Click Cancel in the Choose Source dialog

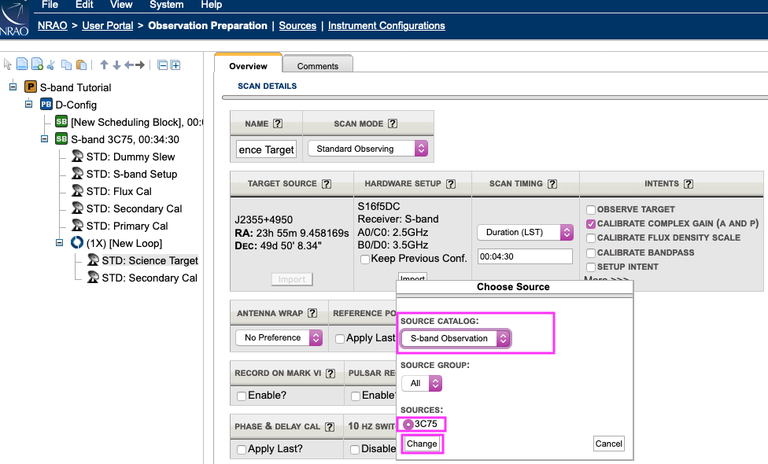[x=608, y=443]
